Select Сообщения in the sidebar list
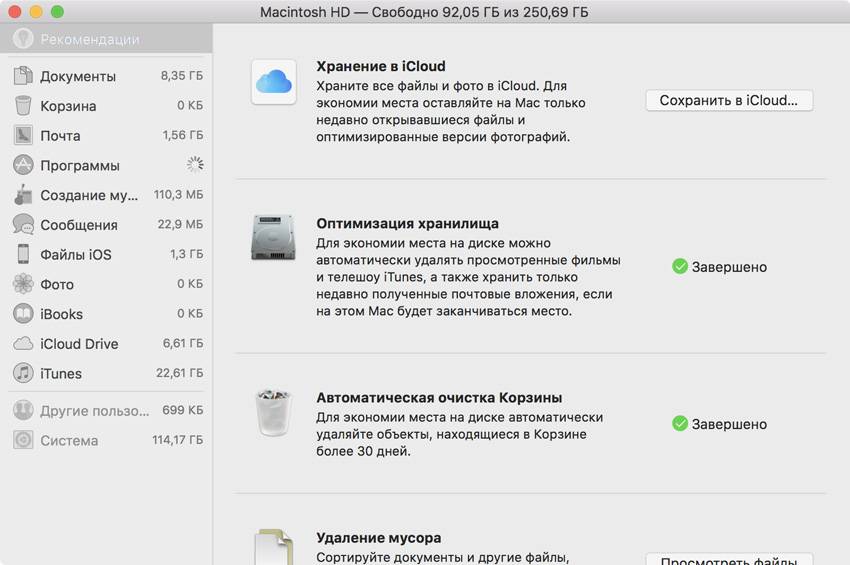 (x=78, y=225)
